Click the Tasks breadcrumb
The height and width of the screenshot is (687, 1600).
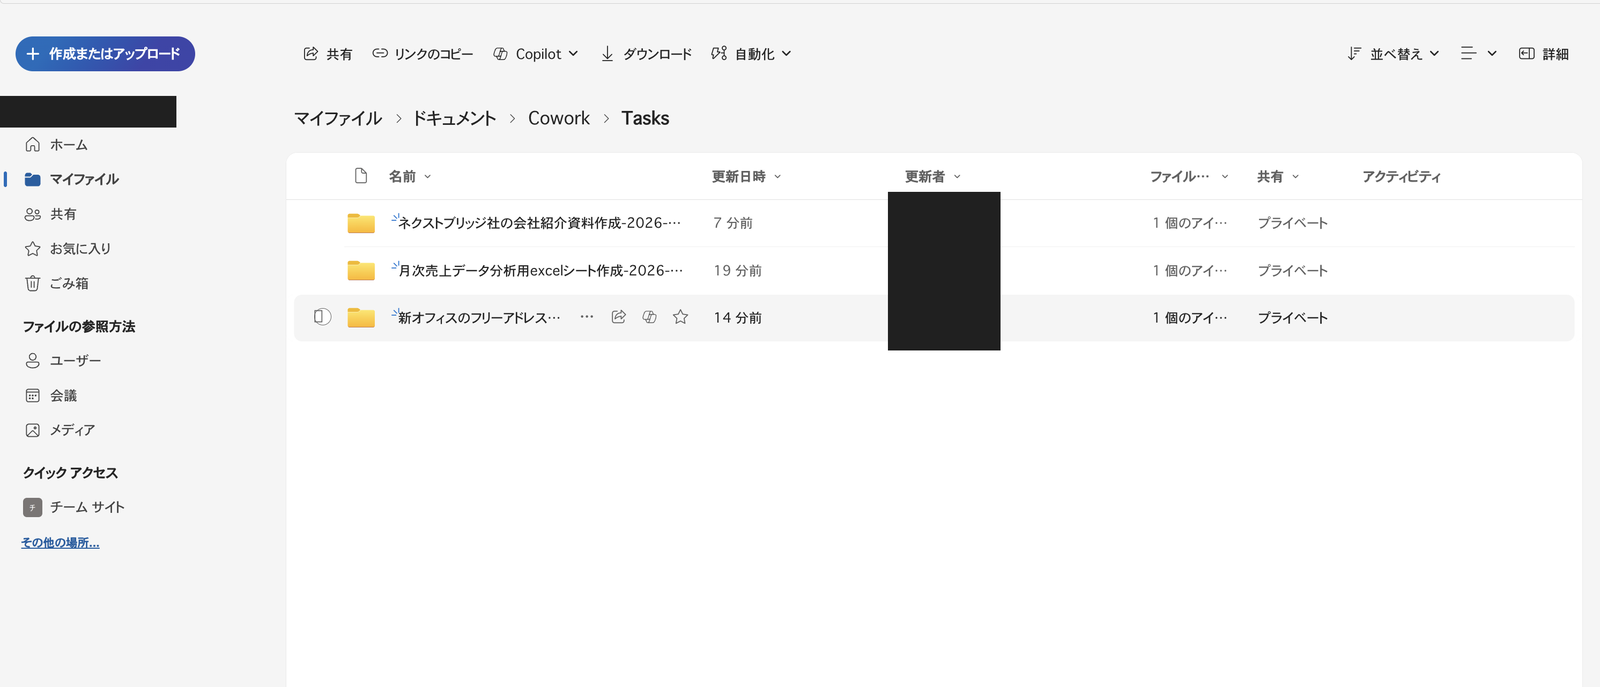point(645,118)
